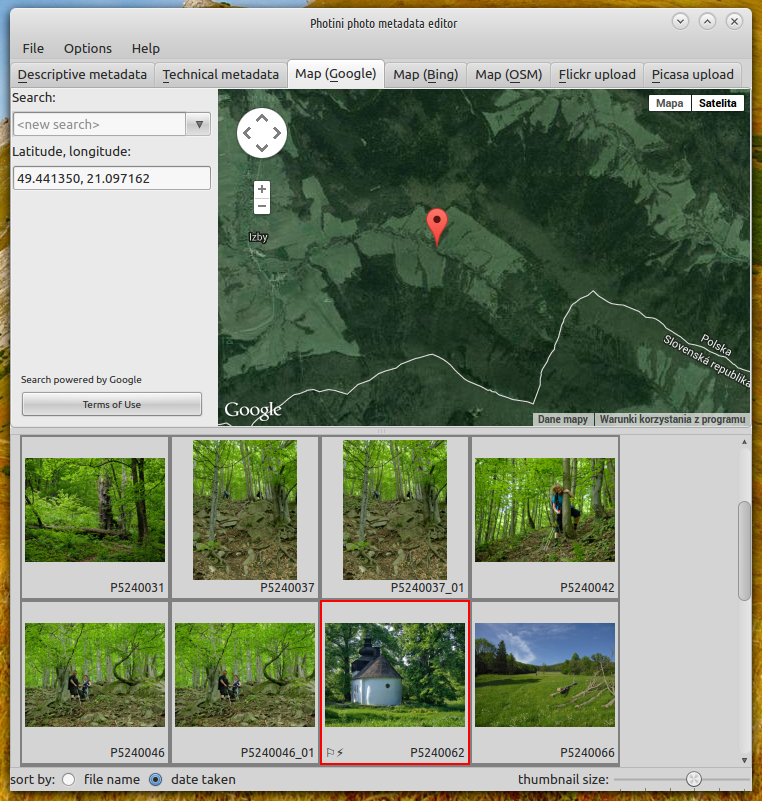Select thumbnail P5240037_01
This screenshot has width=762, height=801.
[x=395, y=517]
